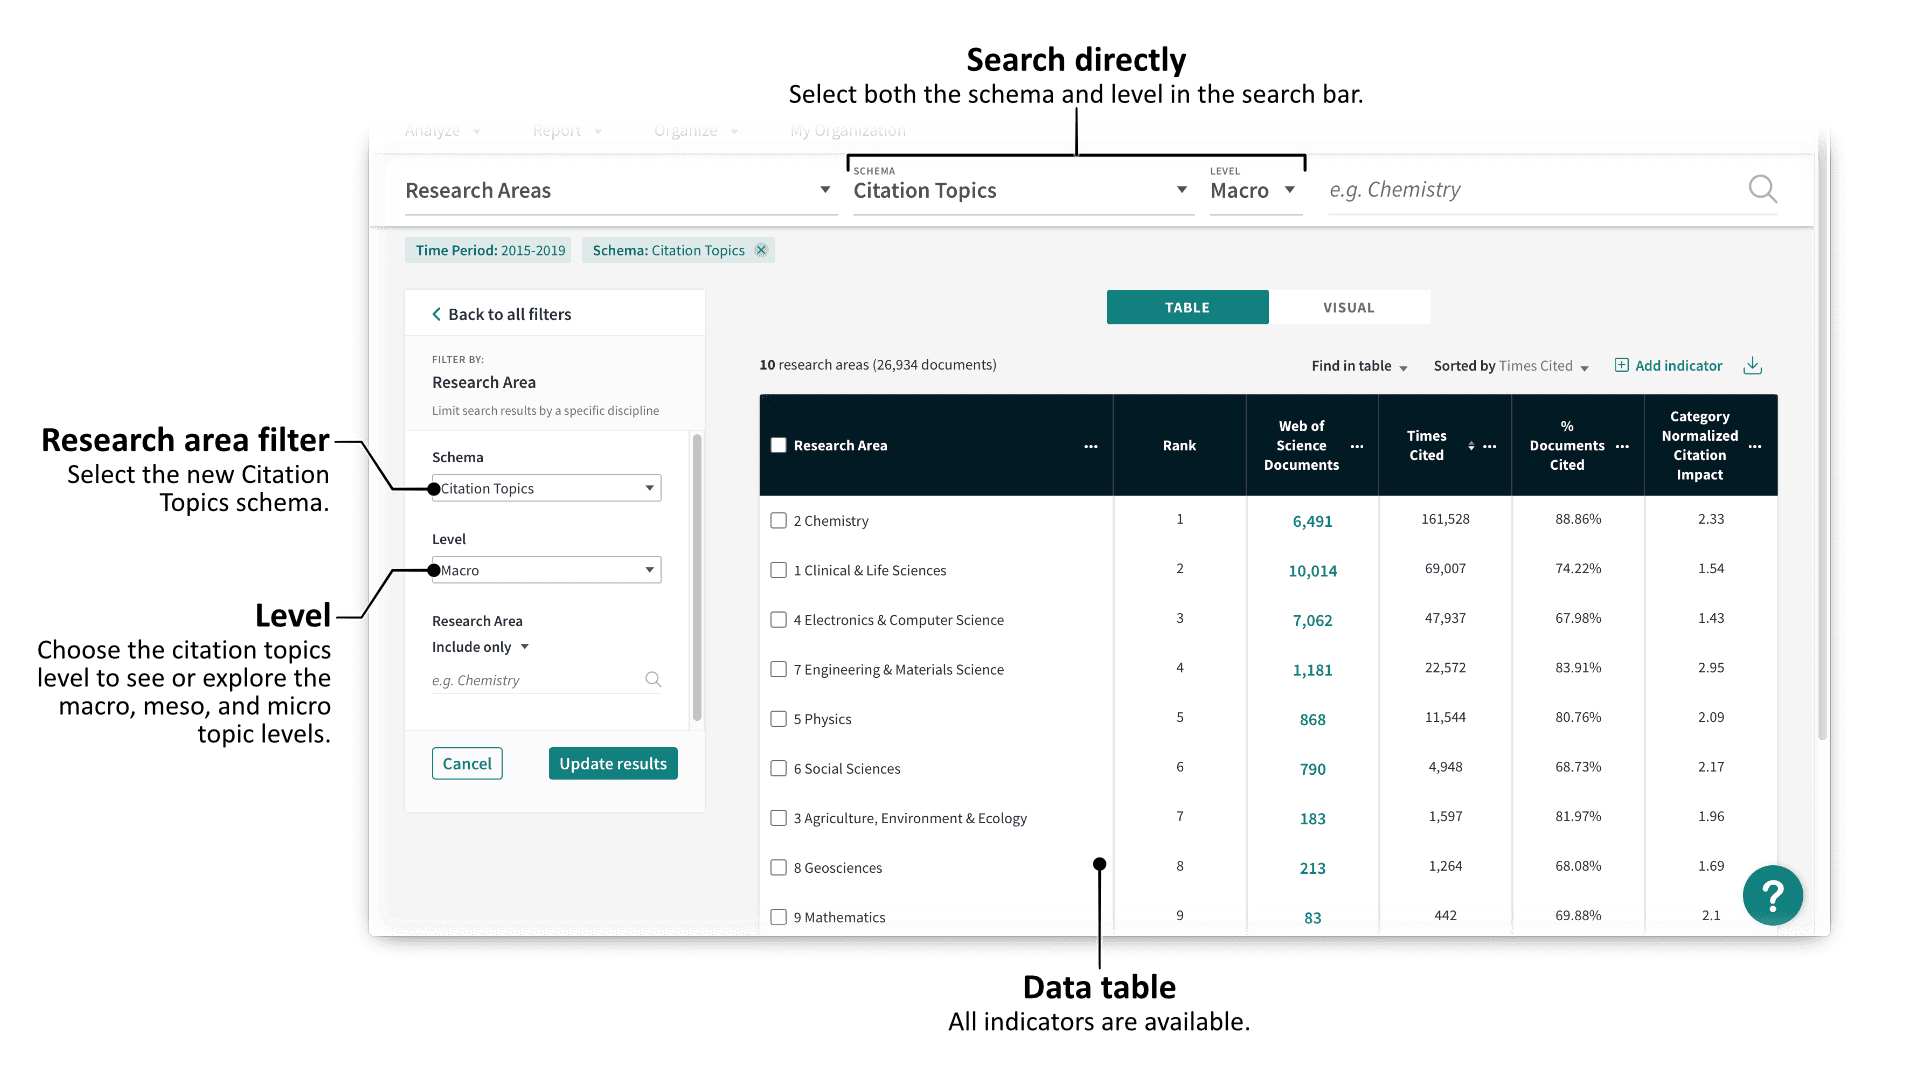Open the 10,014 documents link
This screenshot has height=1080, width=1920.
[1312, 571]
